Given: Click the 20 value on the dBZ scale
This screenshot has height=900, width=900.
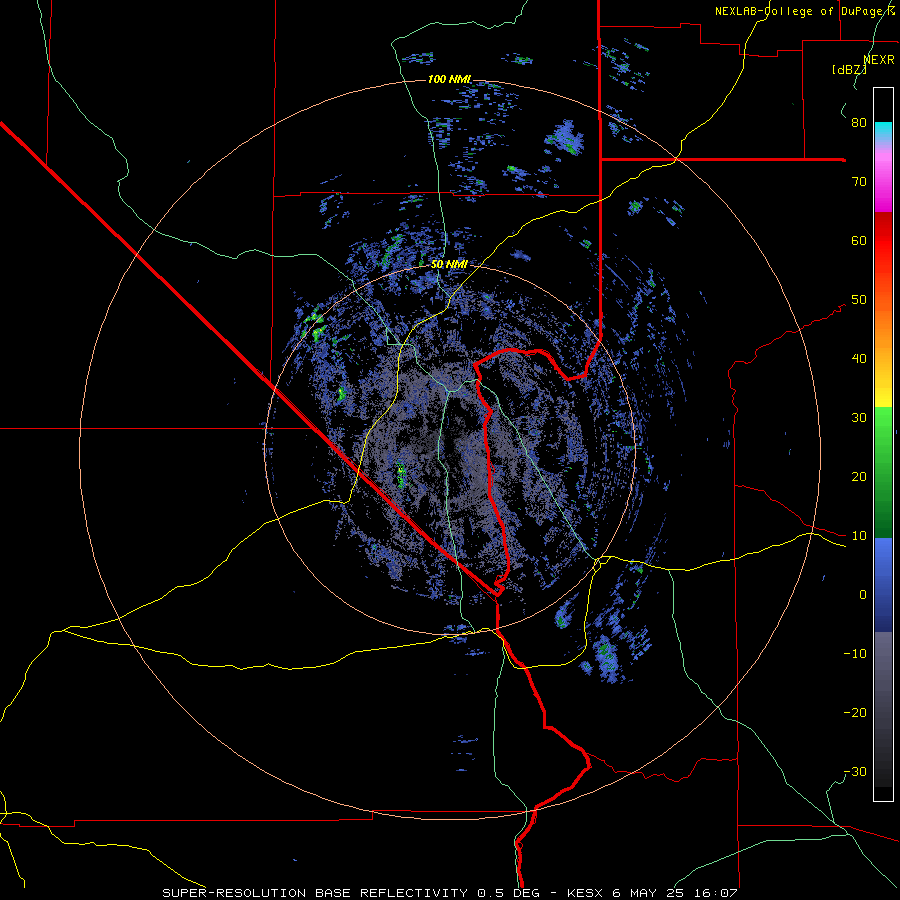Looking at the screenshot, I should click(859, 476).
